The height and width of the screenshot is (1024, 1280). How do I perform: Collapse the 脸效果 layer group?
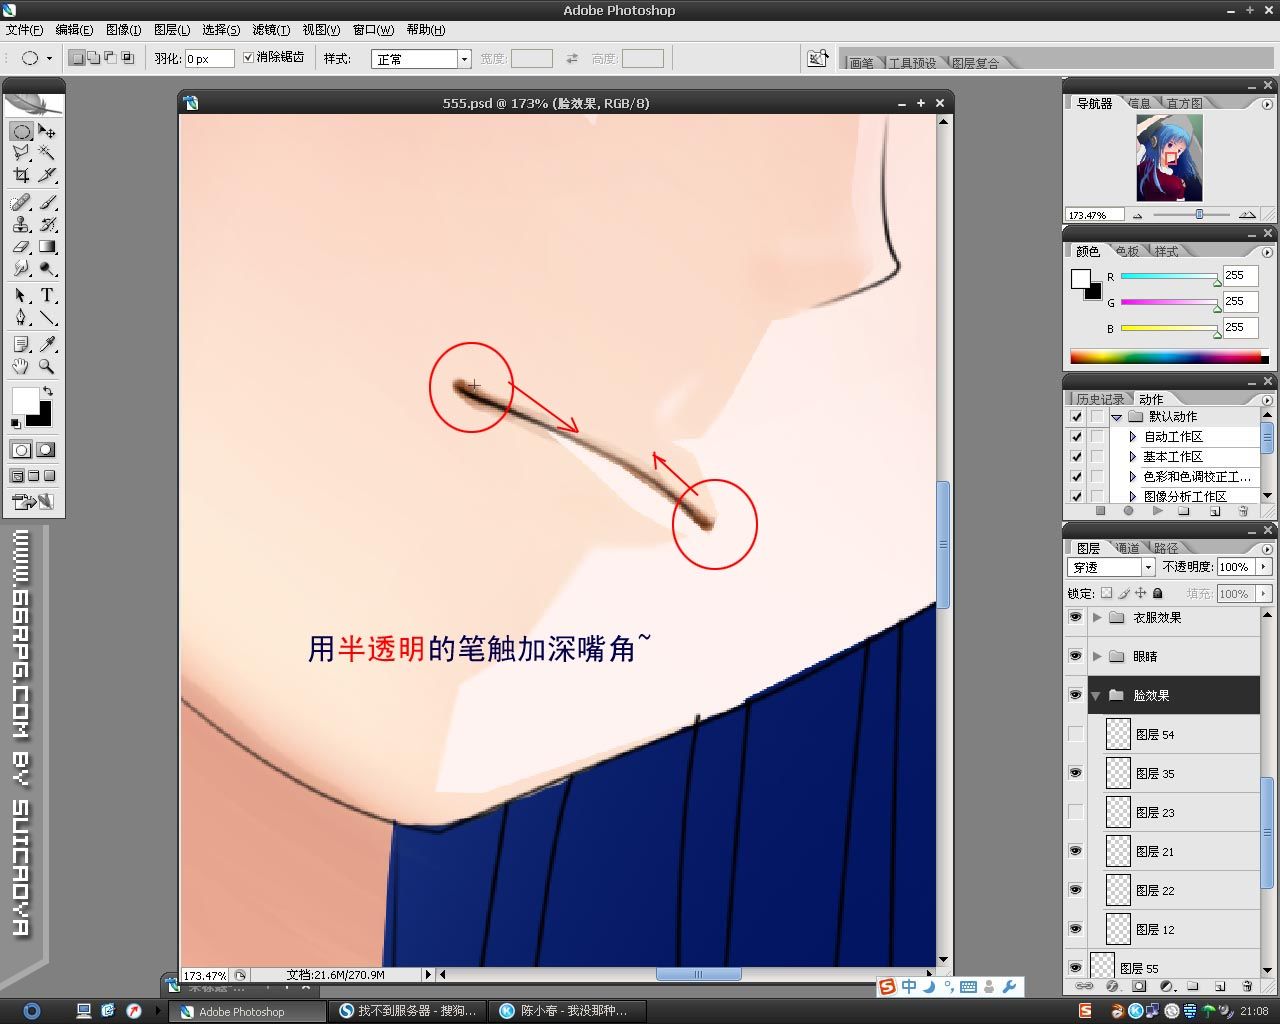1097,695
